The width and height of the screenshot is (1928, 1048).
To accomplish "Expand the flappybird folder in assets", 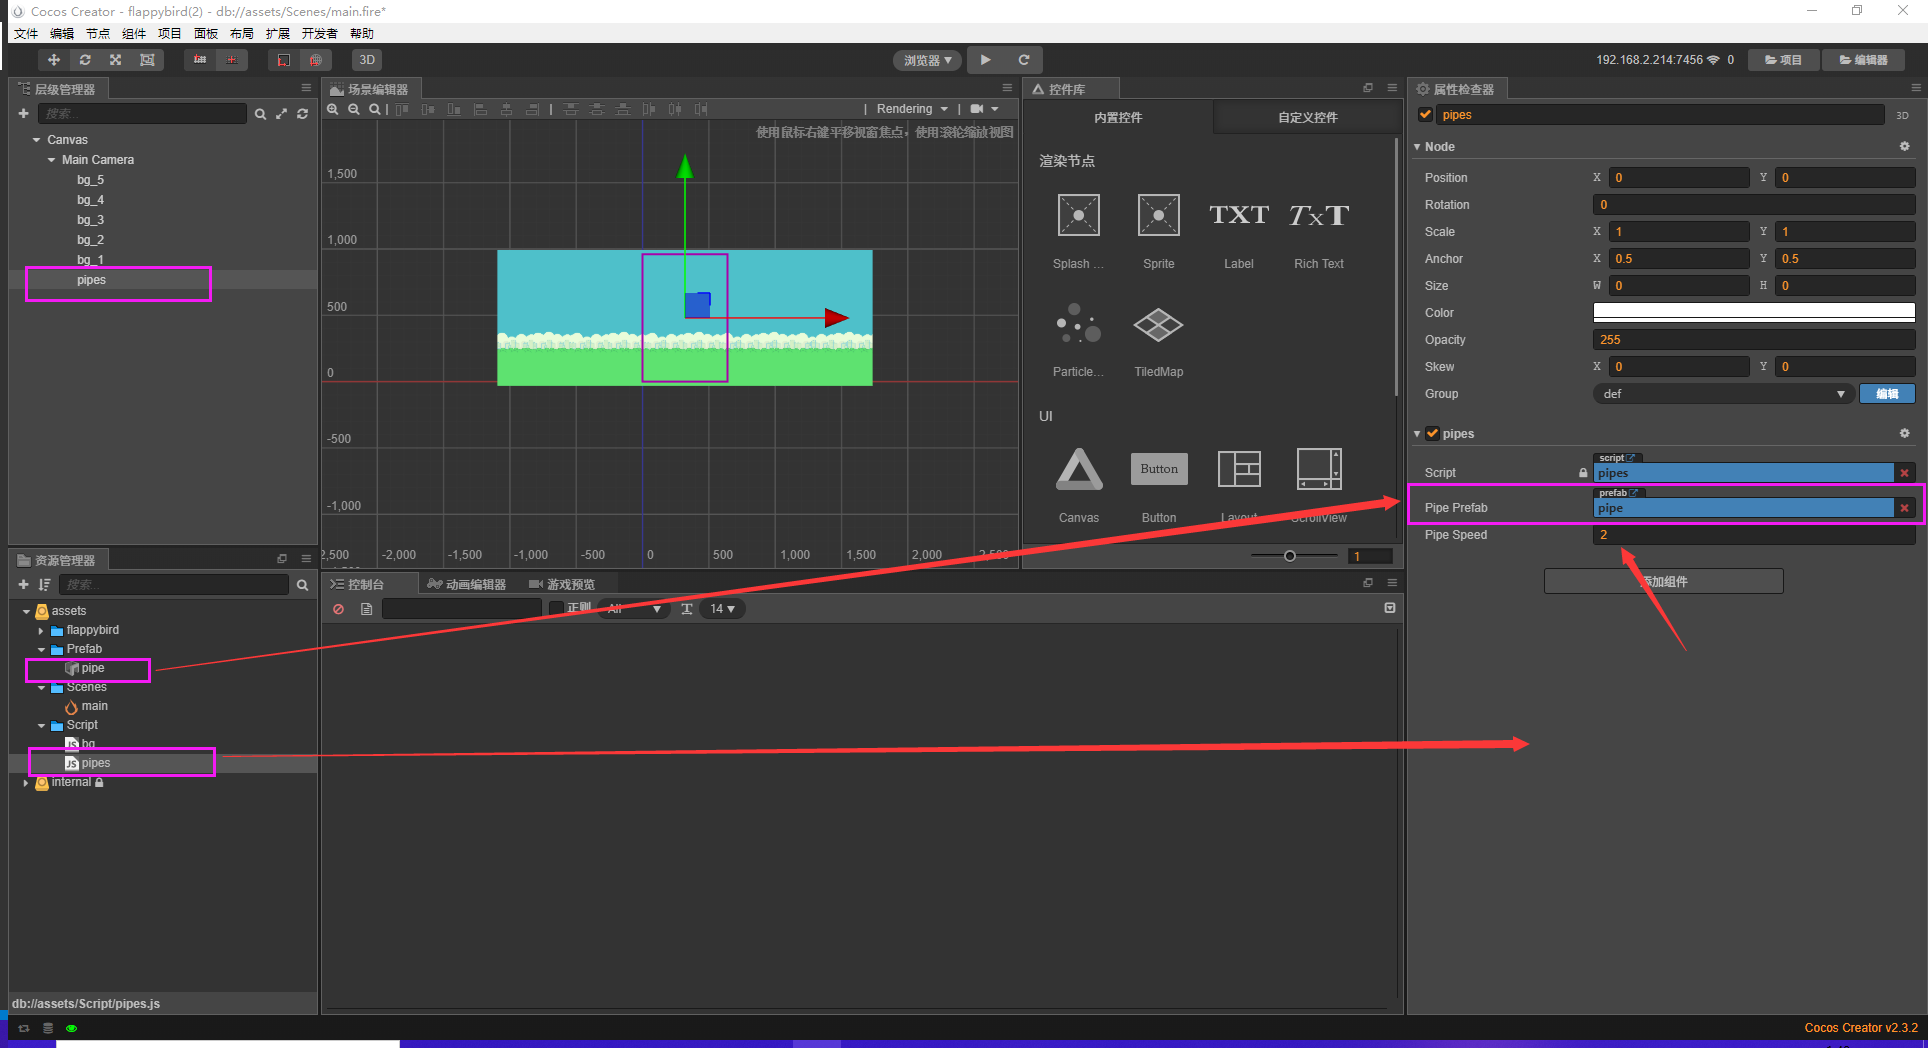I will 41,631.
